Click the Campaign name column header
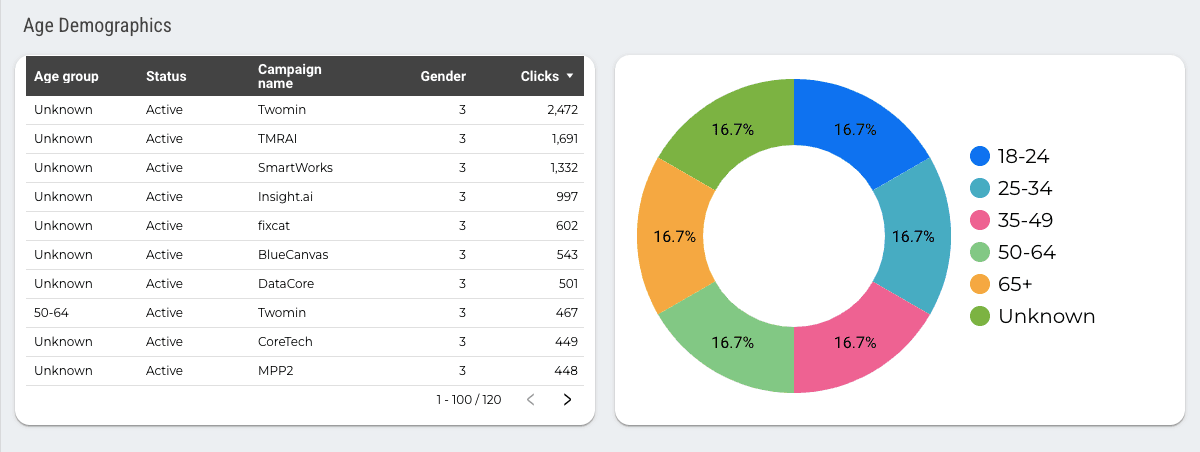Screen dimensions: 1200x452 (x=290, y=76)
